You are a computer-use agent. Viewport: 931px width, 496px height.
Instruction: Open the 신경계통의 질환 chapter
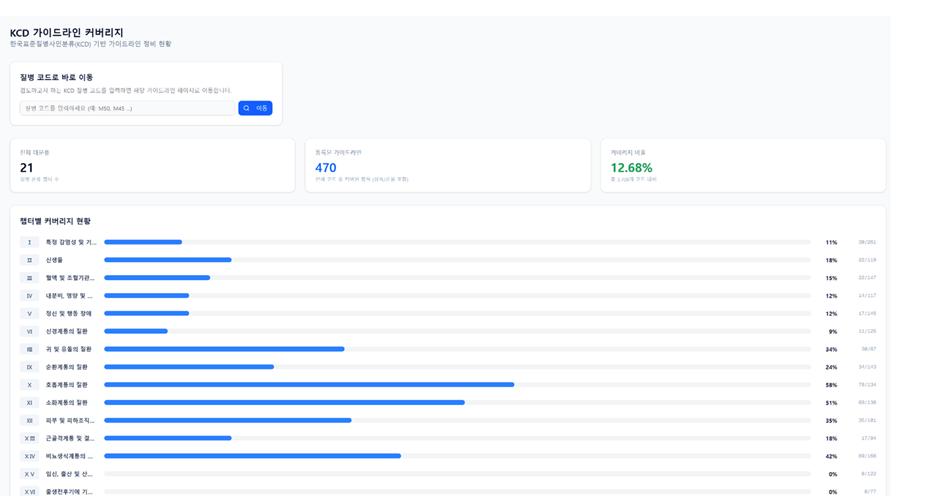point(66,331)
